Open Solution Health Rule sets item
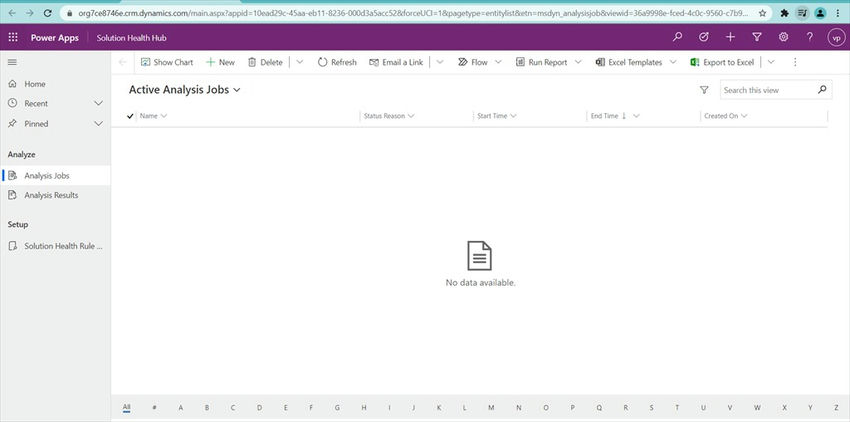Image resolution: width=850 pixels, height=422 pixels. tap(55, 246)
